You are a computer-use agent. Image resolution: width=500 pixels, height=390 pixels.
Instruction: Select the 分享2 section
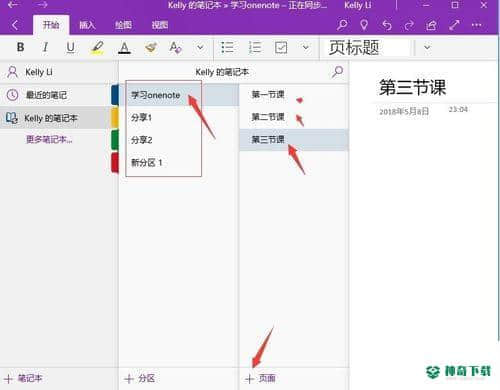[x=178, y=140]
